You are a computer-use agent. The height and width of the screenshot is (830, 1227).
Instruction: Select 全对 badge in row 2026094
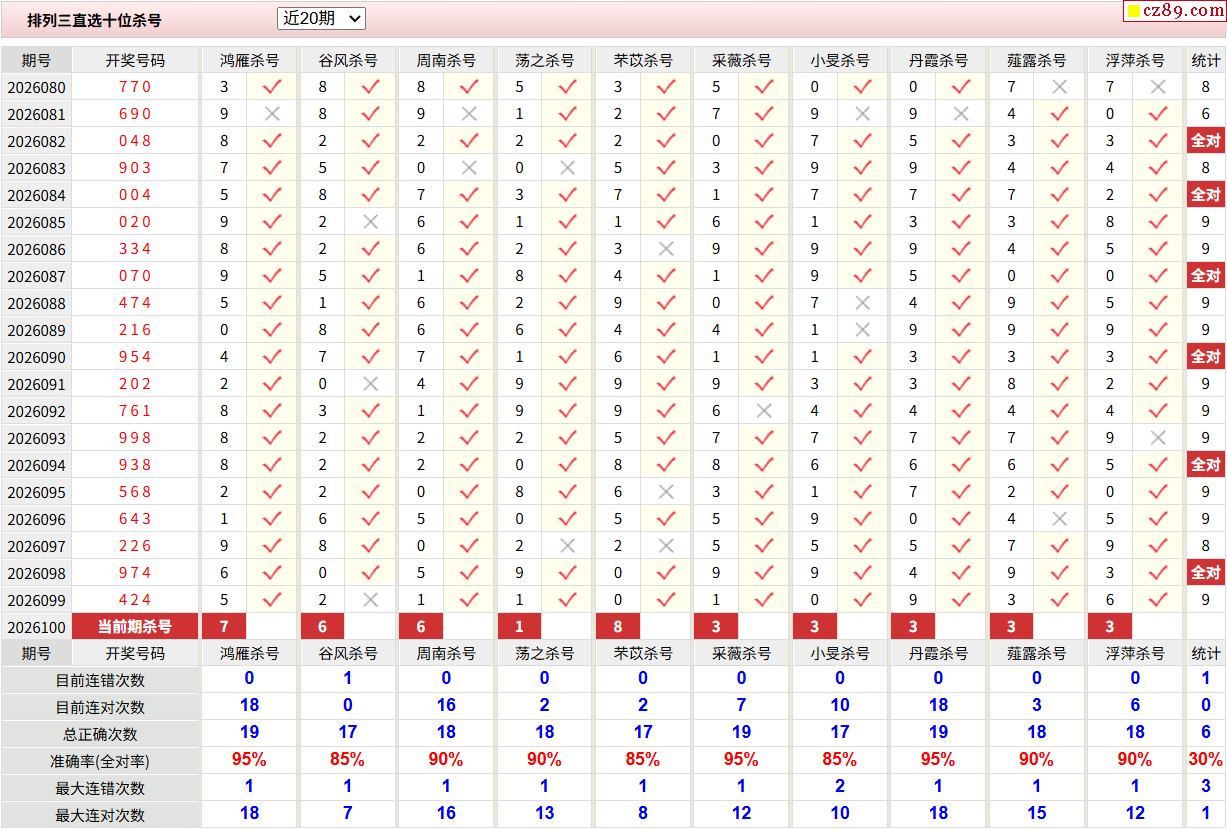tap(1206, 465)
